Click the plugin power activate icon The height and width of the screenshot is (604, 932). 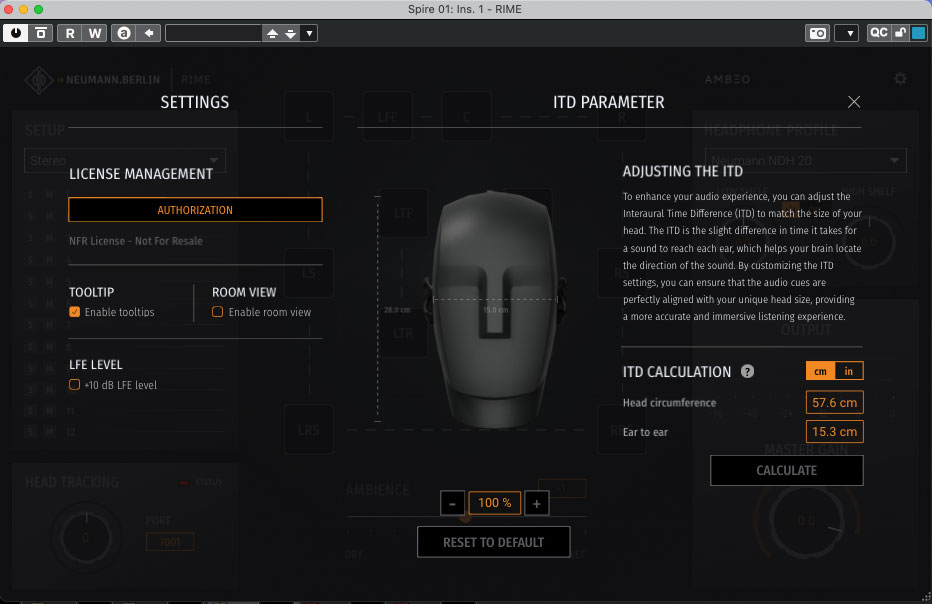click(16, 33)
